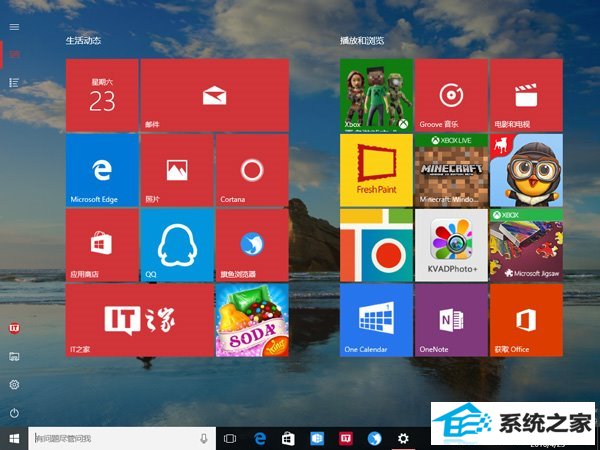600x450 pixels.
Task: Switch to all apps list view
Action: click(x=14, y=82)
